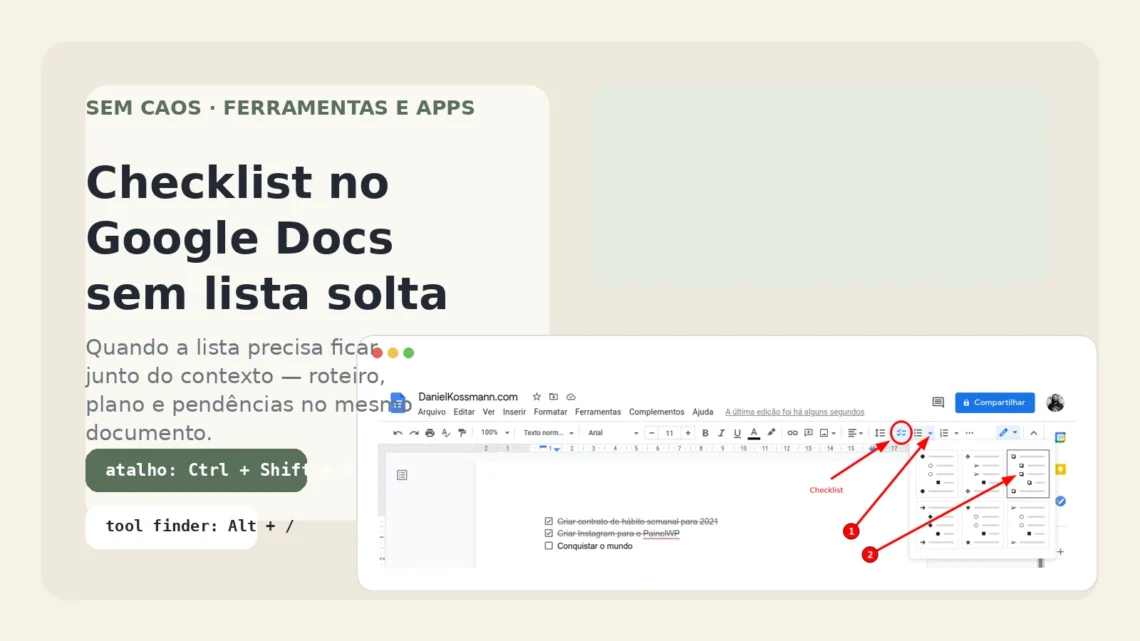This screenshot has height=641, width=1140.
Task: Click the font size field showing 11
Action: pos(670,433)
